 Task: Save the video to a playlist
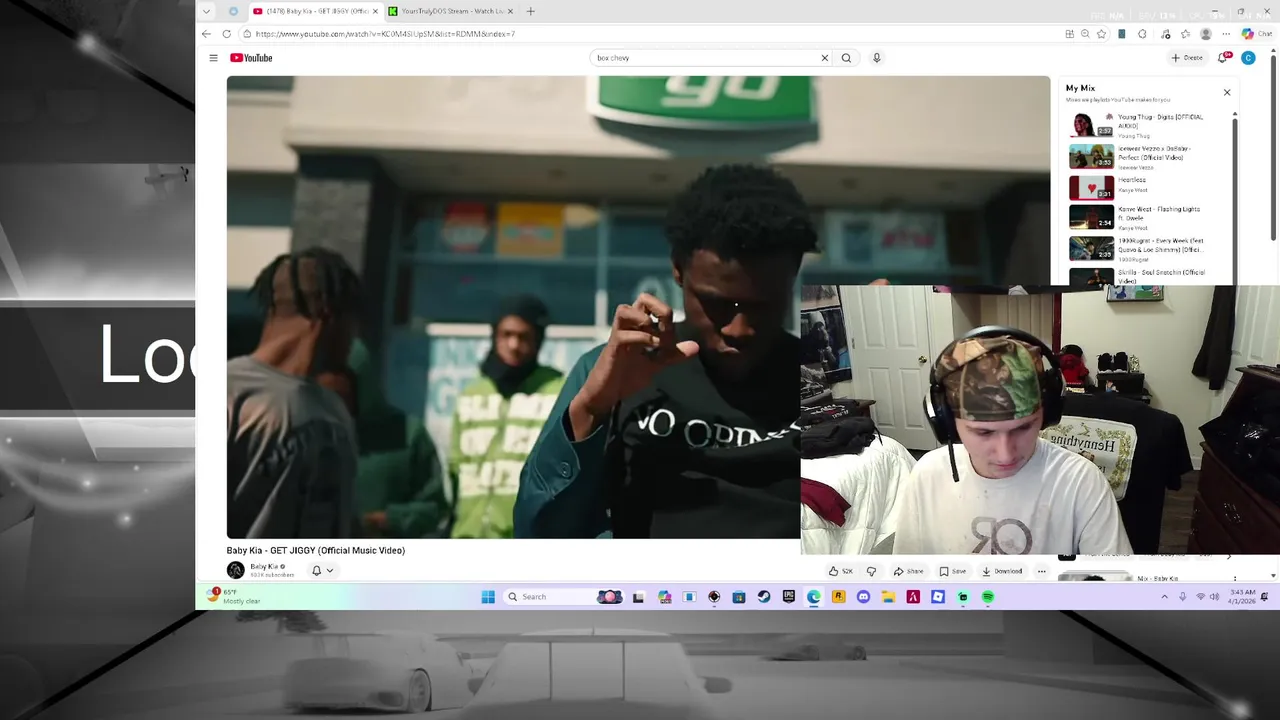[953, 571]
